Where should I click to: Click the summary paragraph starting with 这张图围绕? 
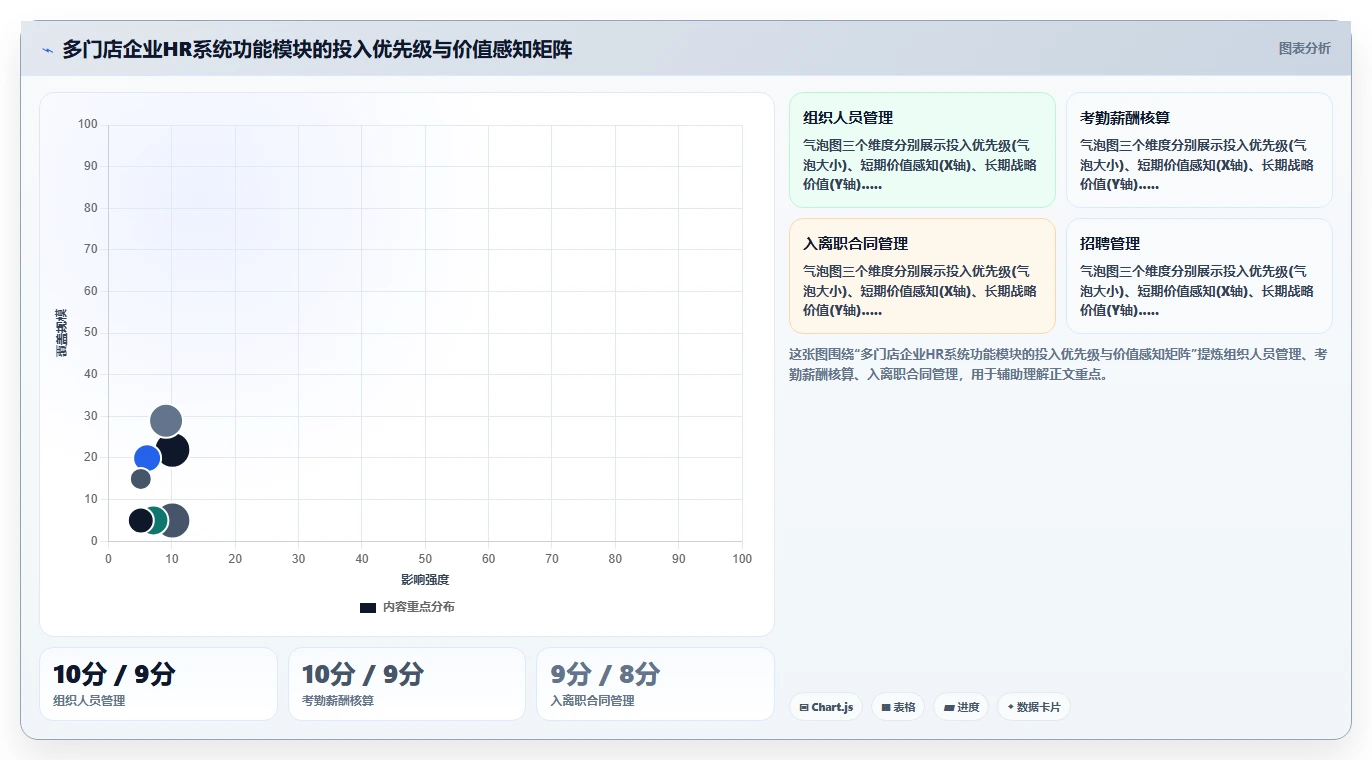tap(1060, 364)
